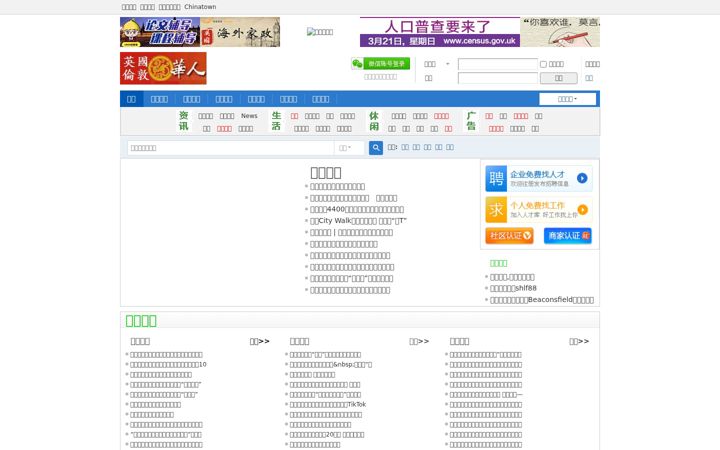Open the census.gov.uk 人口普查 banner
The height and width of the screenshot is (450, 720).
[440, 32]
